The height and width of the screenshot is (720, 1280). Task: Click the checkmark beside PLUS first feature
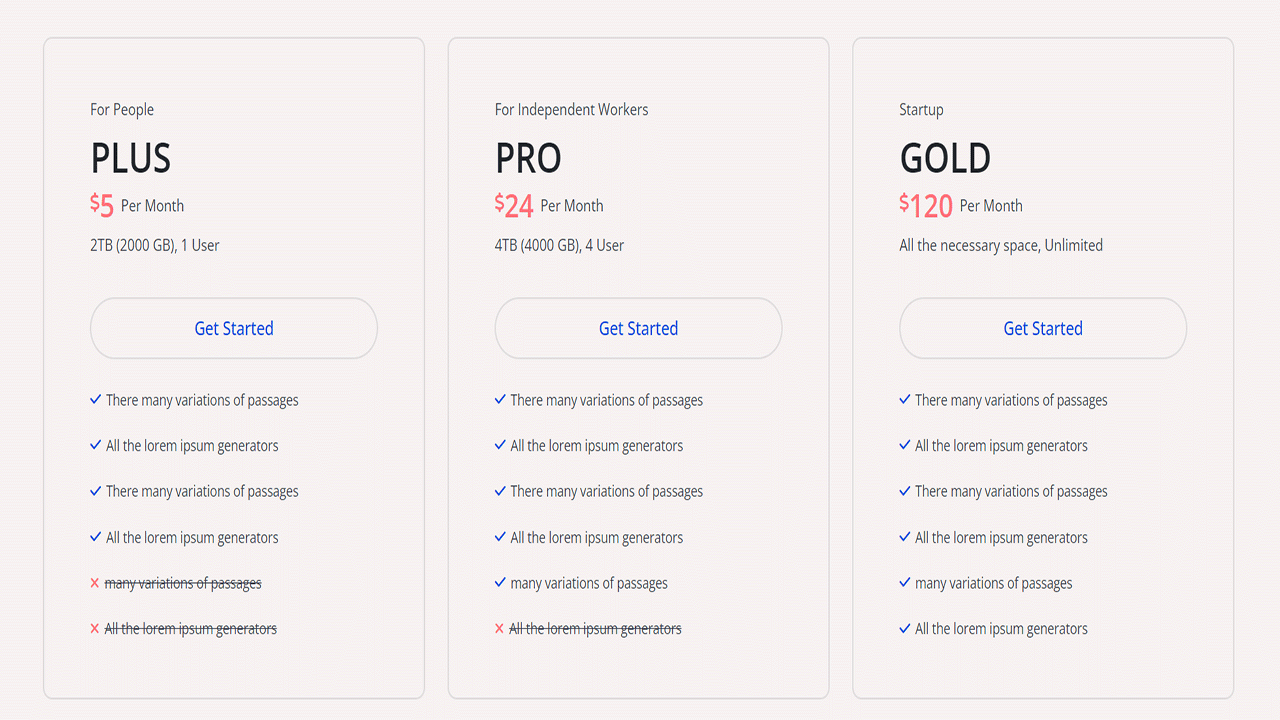[94, 399]
